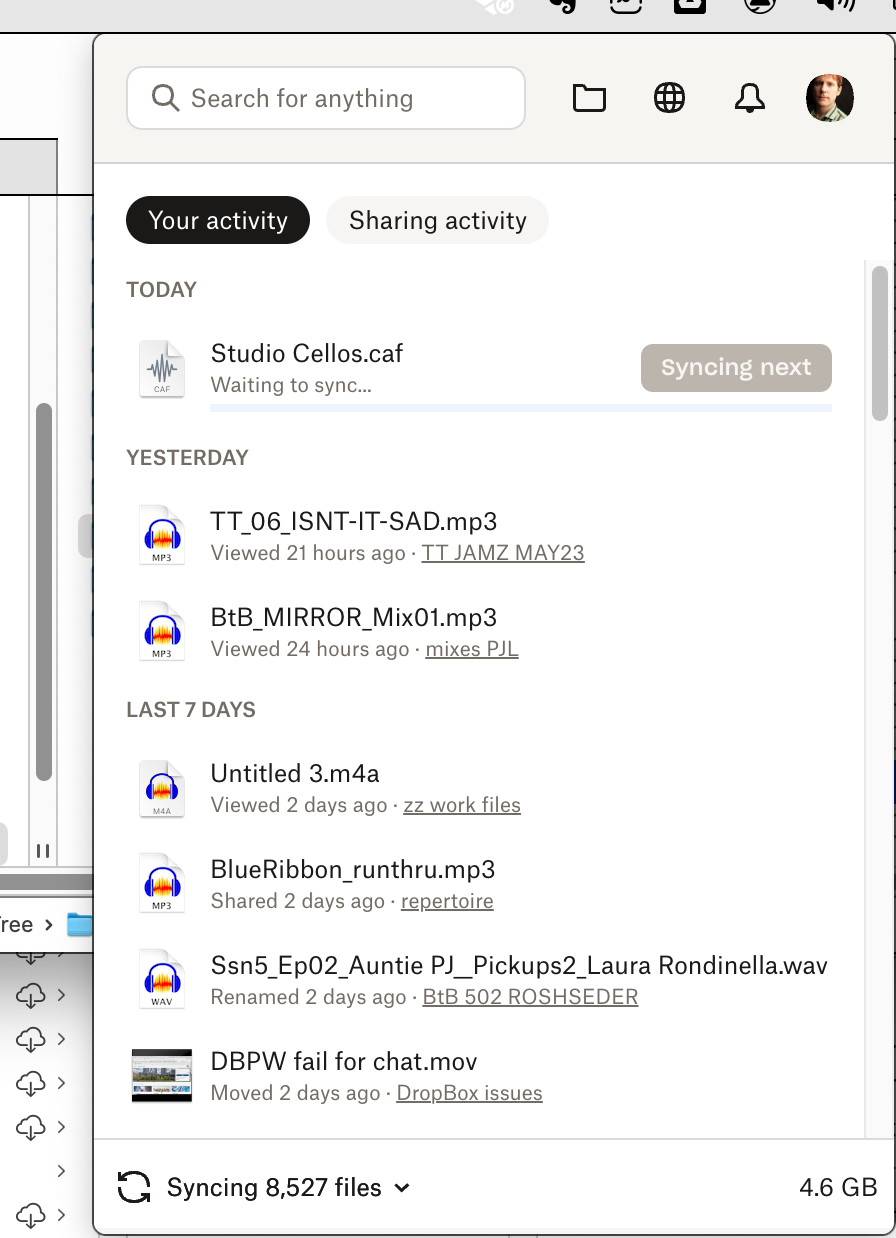Click the Studio Cellos.caf CAF file icon
The image size is (896, 1238).
pos(161,367)
